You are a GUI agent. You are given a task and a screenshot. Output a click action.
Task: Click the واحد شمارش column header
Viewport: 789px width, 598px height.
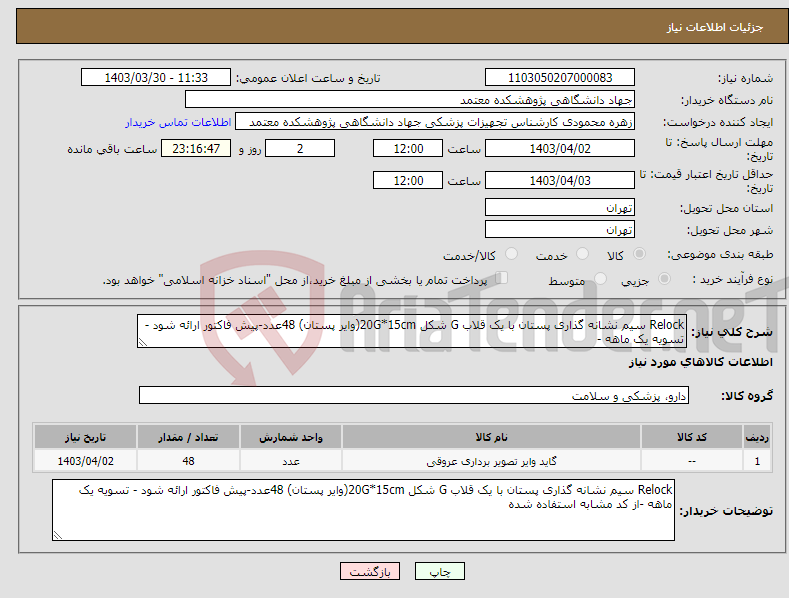(291, 437)
